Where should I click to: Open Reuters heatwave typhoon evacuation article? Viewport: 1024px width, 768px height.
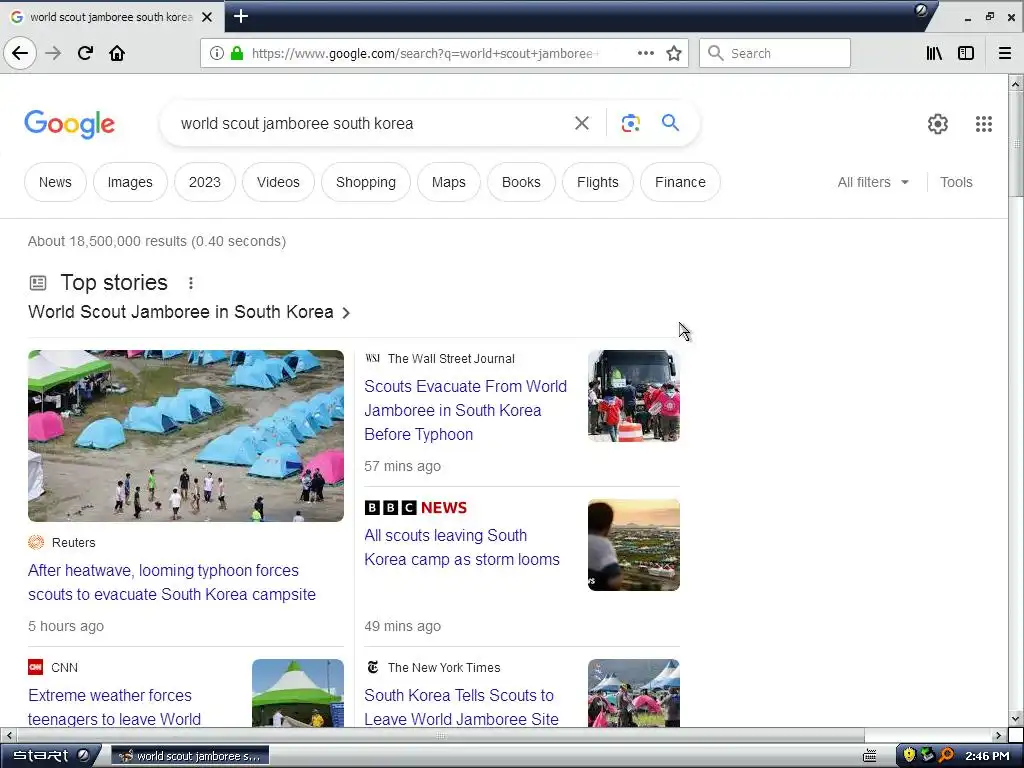point(172,582)
